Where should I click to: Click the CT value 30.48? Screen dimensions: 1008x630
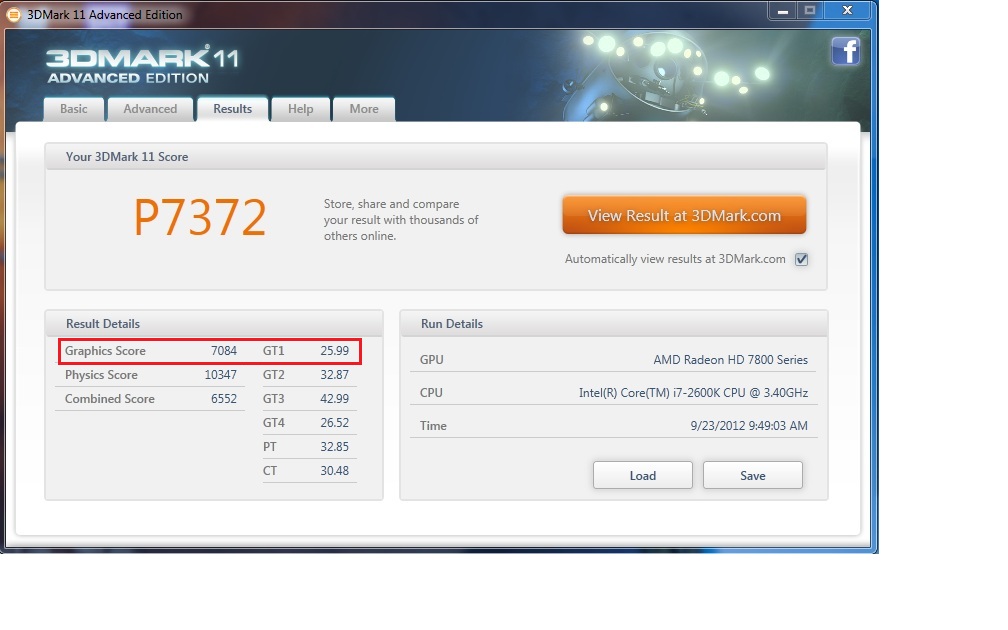tap(334, 471)
